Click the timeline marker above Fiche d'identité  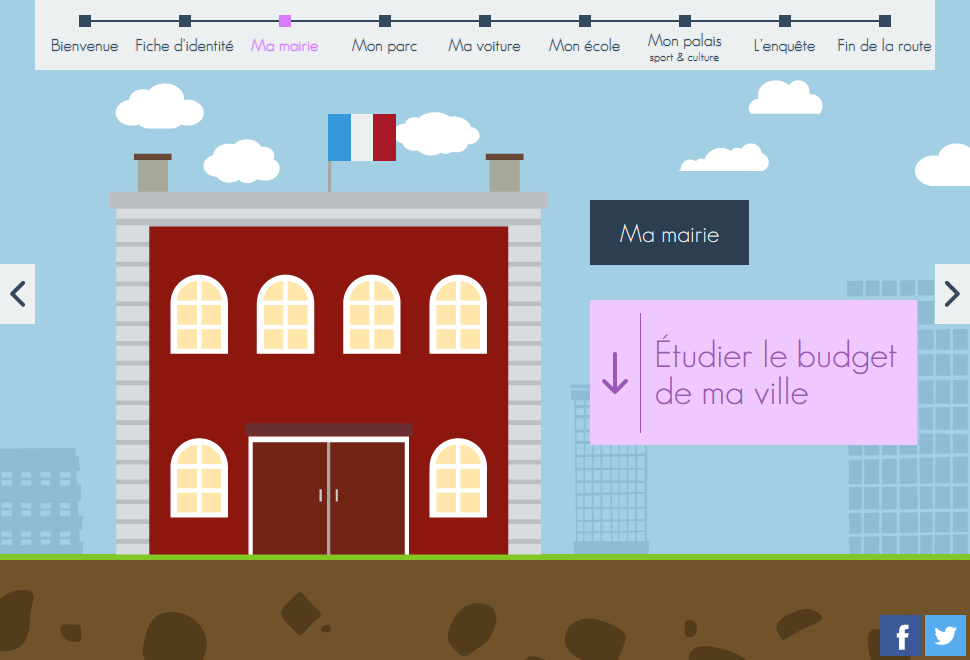[185, 21]
